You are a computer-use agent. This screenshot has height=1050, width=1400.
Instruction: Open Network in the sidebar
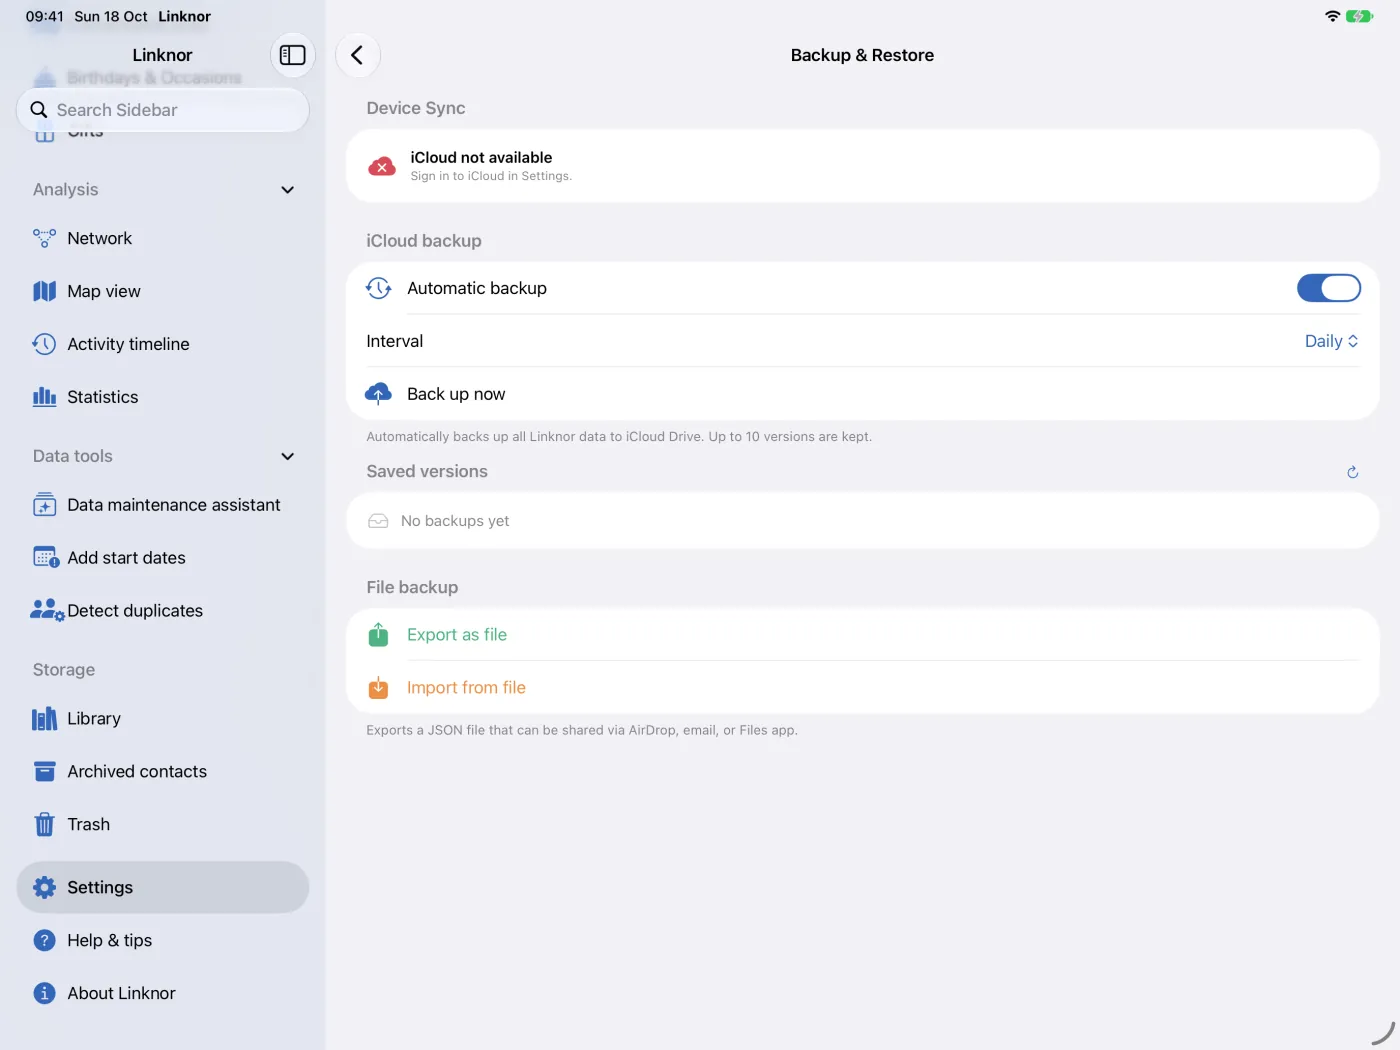click(x=163, y=238)
